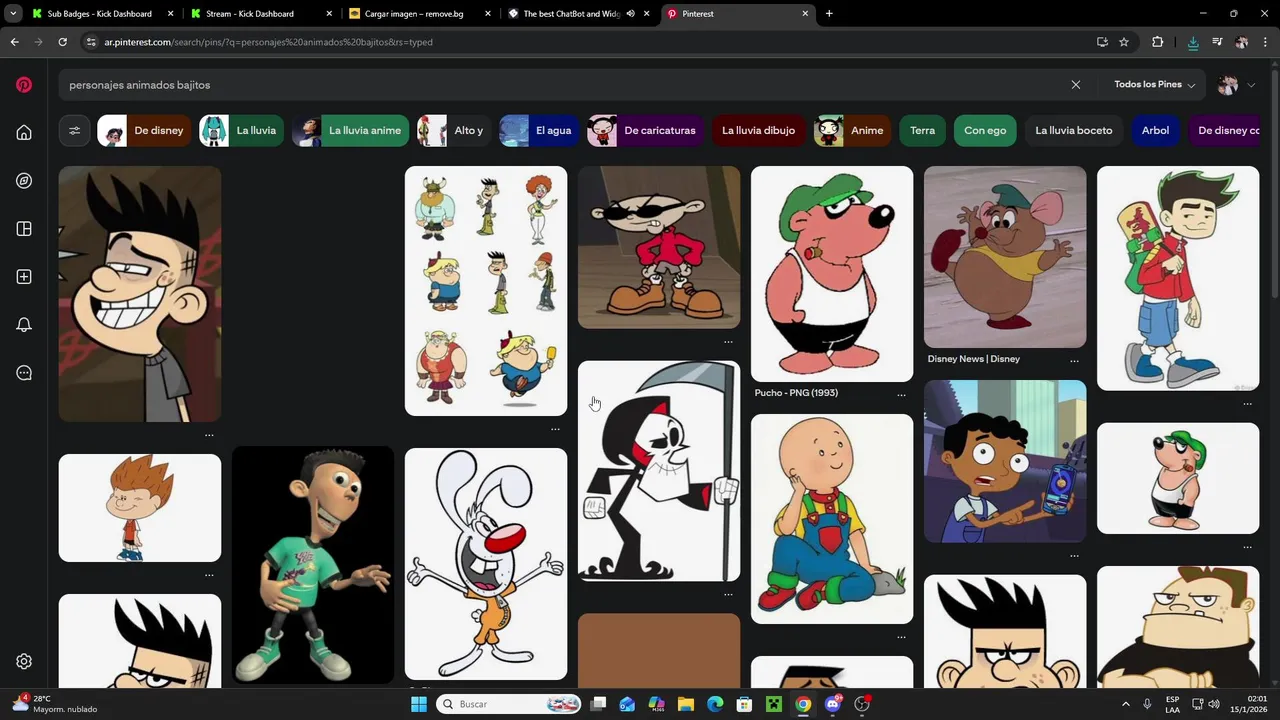
Task: Clear the search text with the X
Action: pos(1076,85)
